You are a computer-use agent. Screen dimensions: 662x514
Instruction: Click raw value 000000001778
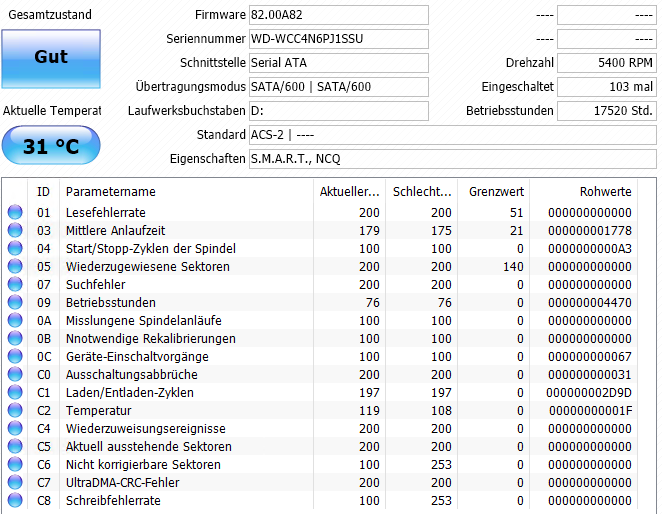(590, 231)
